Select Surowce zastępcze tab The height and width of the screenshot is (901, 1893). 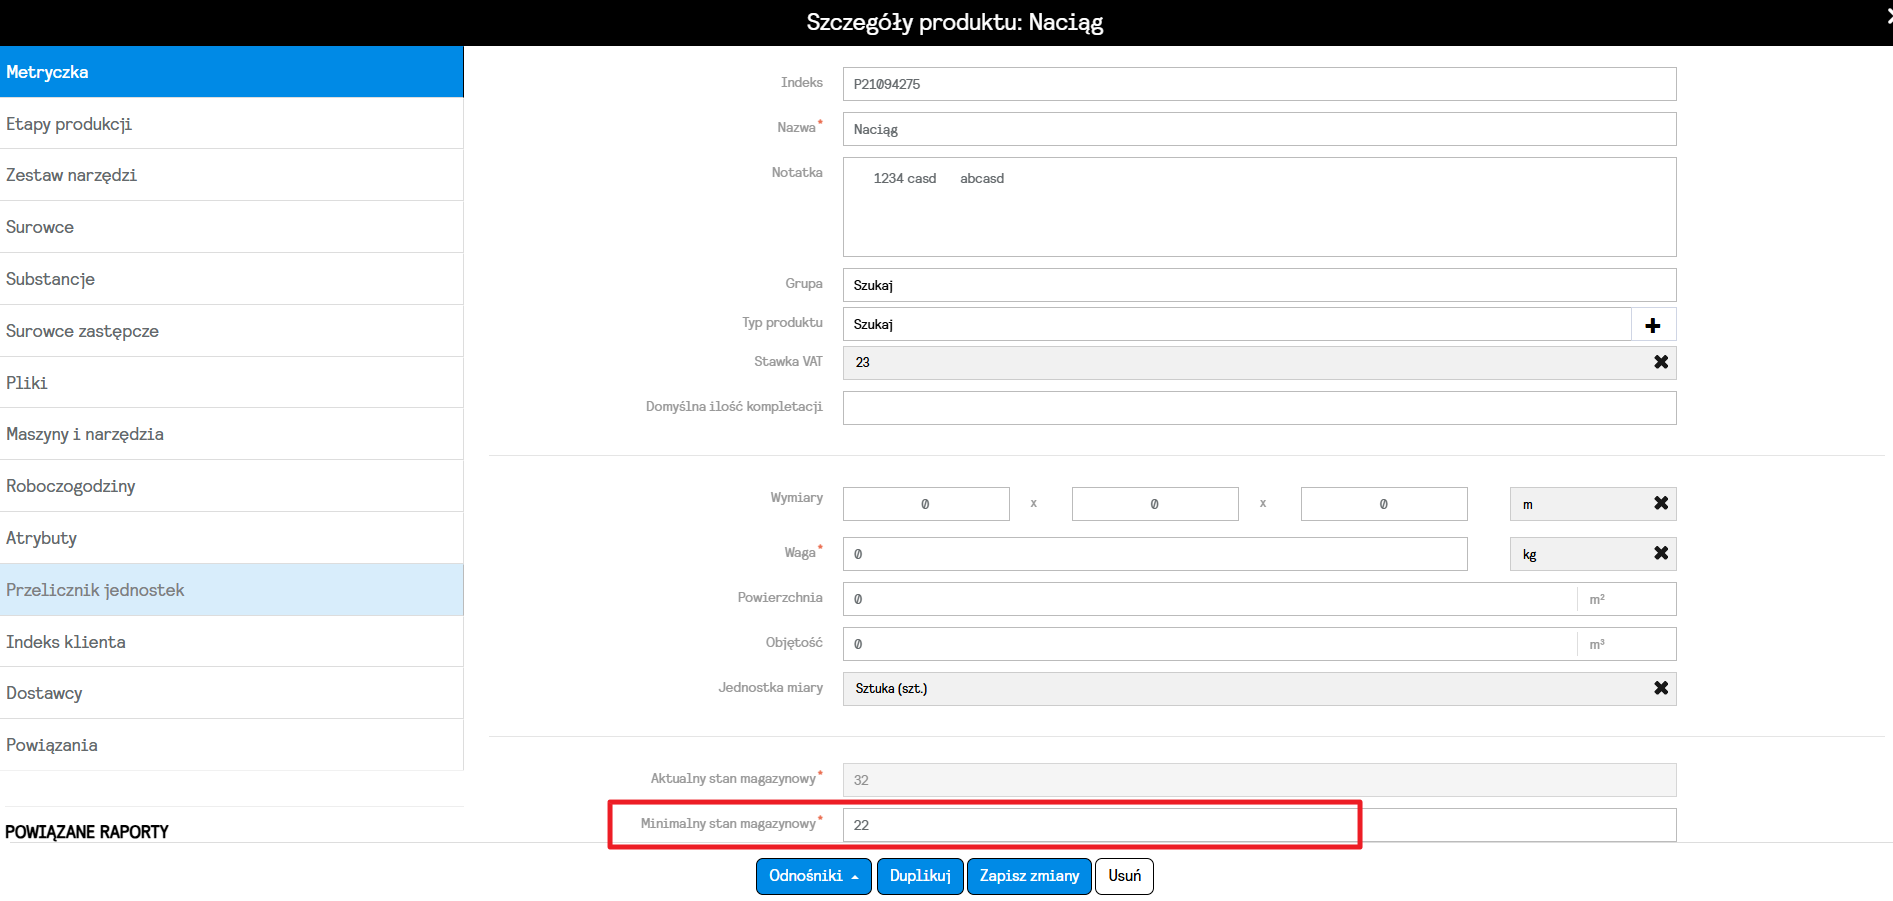tap(231, 331)
